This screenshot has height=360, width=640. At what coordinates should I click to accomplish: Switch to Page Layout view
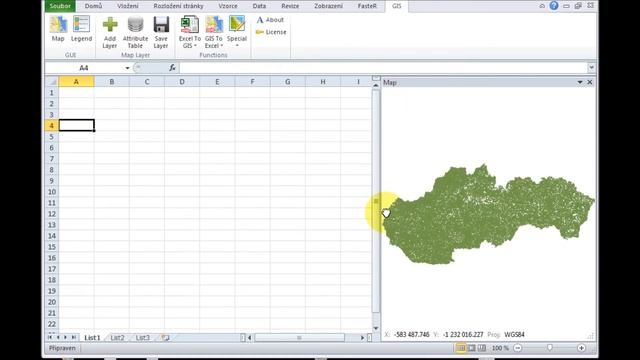pos(471,348)
